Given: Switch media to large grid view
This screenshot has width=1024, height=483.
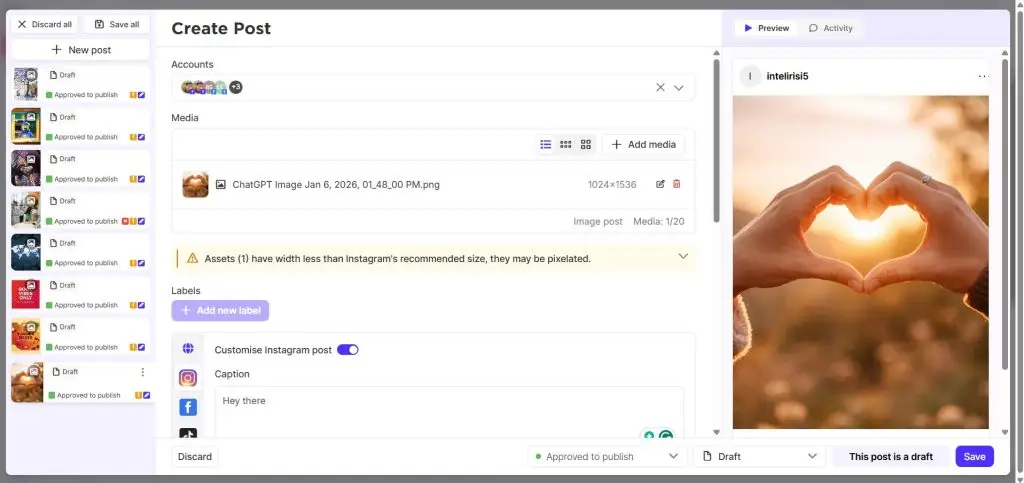Looking at the screenshot, I should 586,144.
